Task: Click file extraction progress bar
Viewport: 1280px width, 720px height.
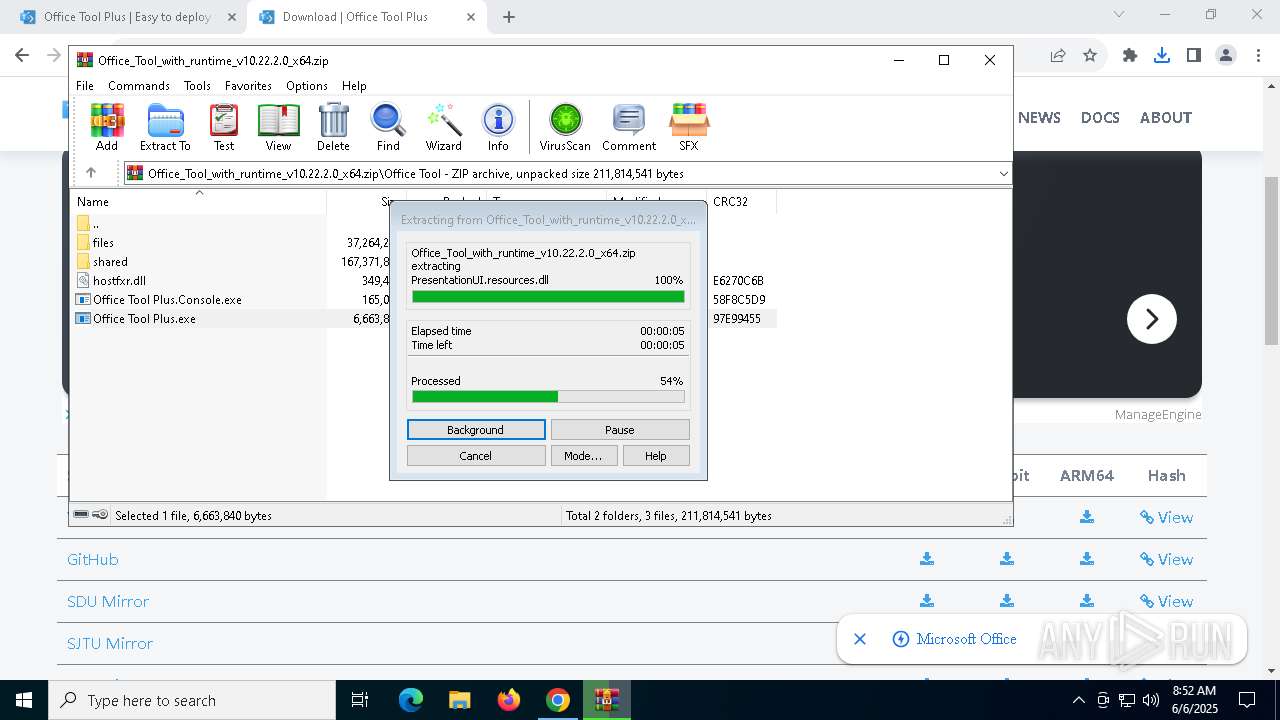Action: (x=548, y=297)
